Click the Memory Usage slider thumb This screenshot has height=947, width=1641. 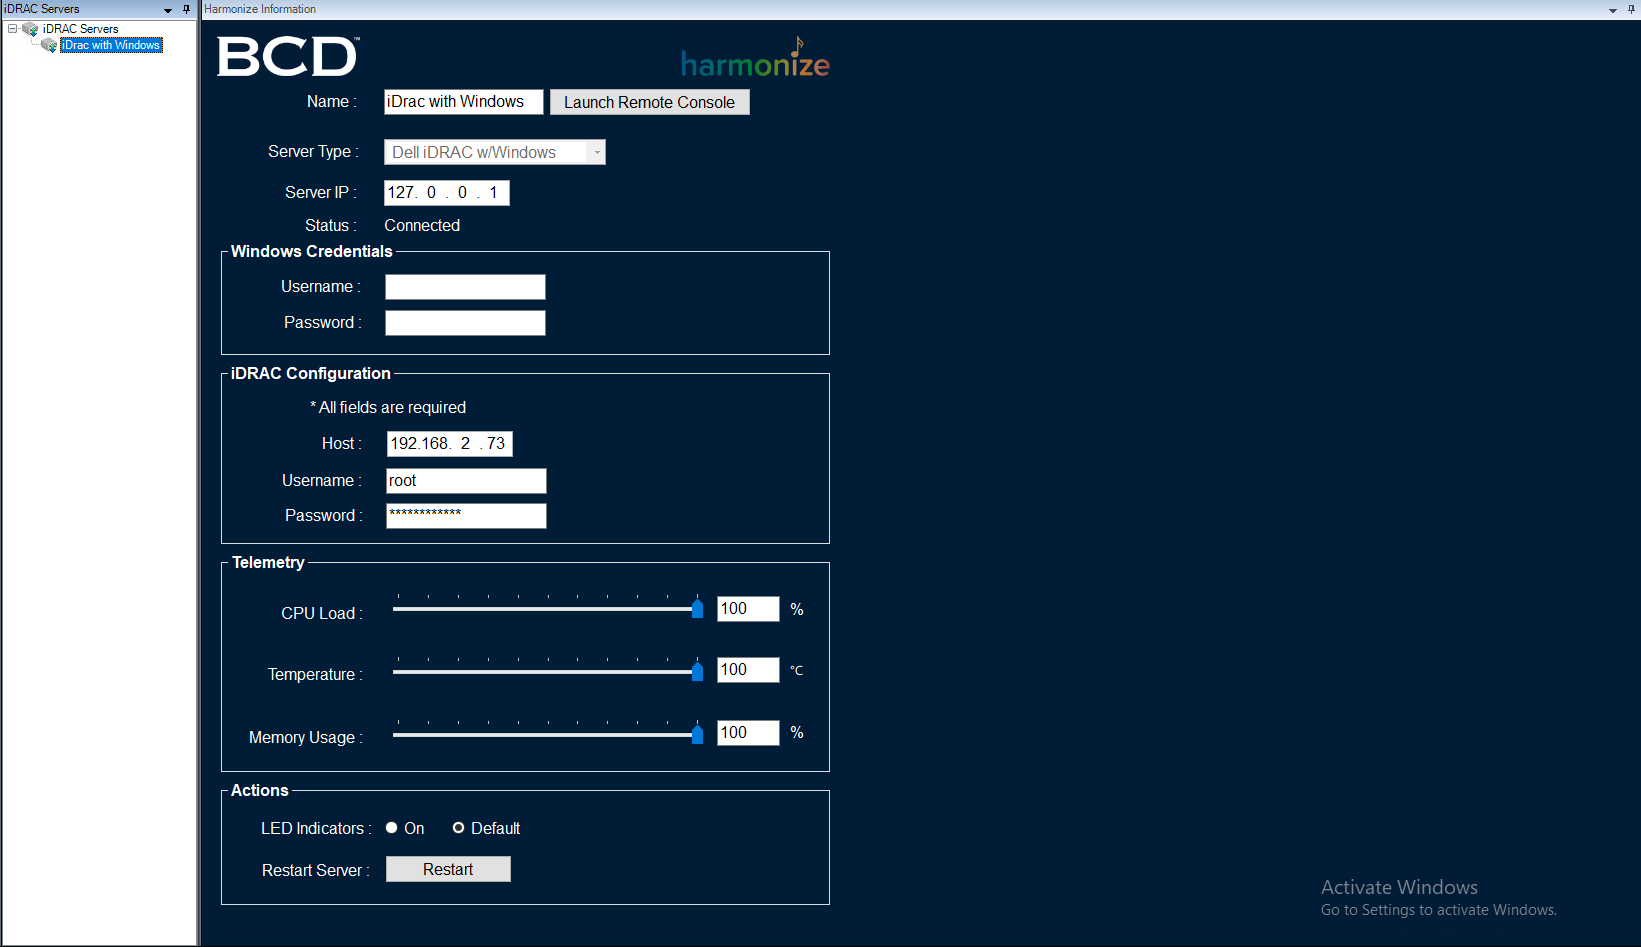(697, 735)
